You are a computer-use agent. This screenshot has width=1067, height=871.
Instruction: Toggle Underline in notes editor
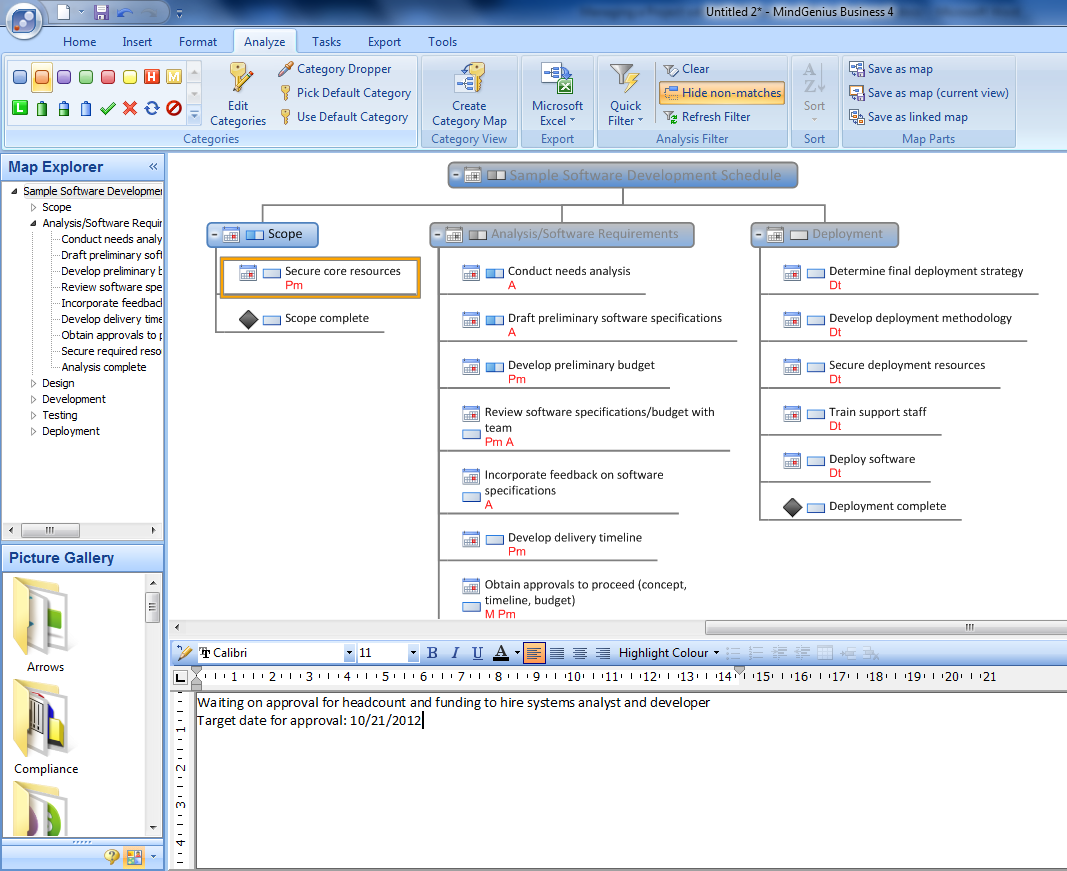478,653
